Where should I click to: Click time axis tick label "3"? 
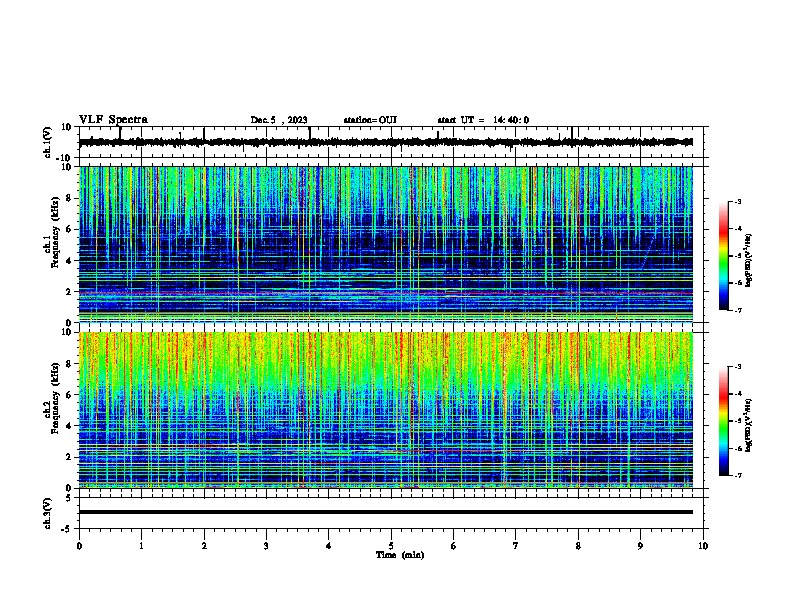pyautogui.click(x=266, y=546)
